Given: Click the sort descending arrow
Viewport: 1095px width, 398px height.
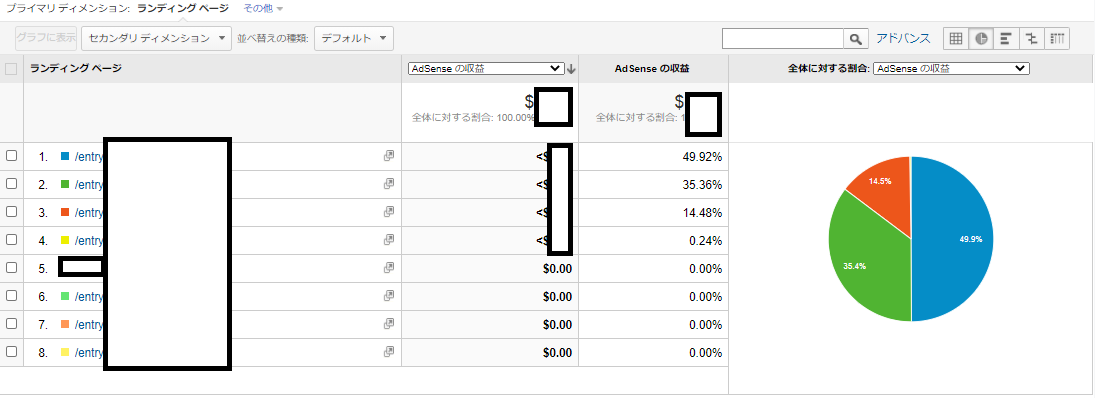Looking at the screenshot, I should click(571, 68).
